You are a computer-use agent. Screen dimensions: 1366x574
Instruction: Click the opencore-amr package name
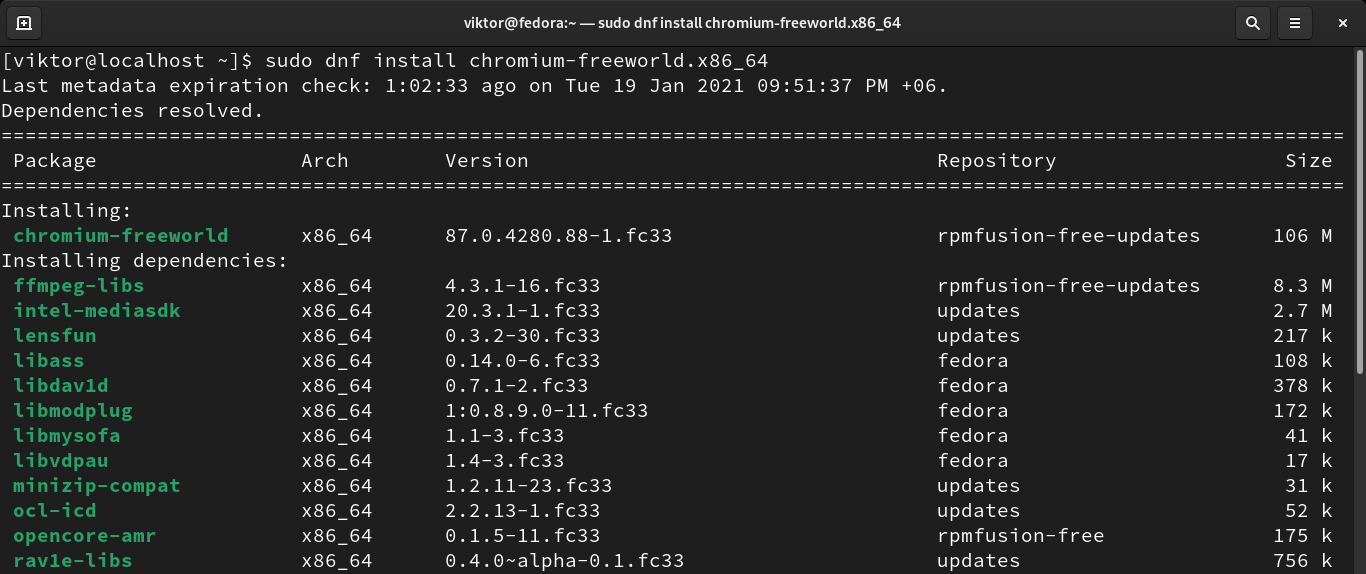pyautogui.click(x=85, y=536)
